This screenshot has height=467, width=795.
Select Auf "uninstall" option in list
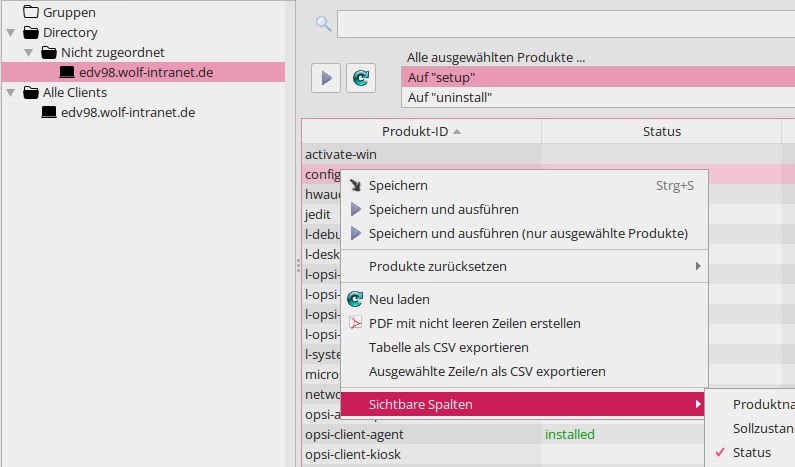pos(598,97)
